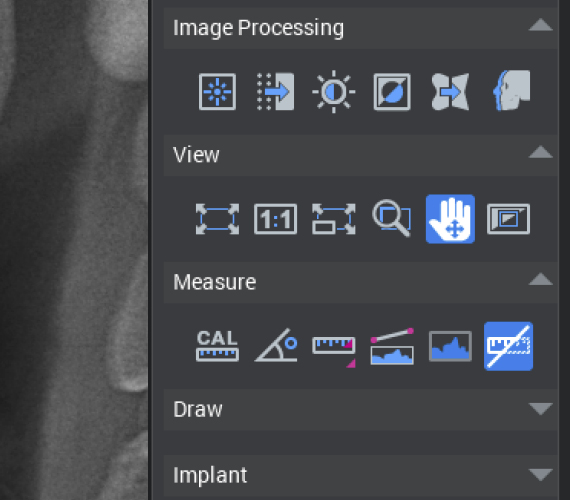
Task: Click the CAL calibration ruler icon
Action: (x=217, y=345)
